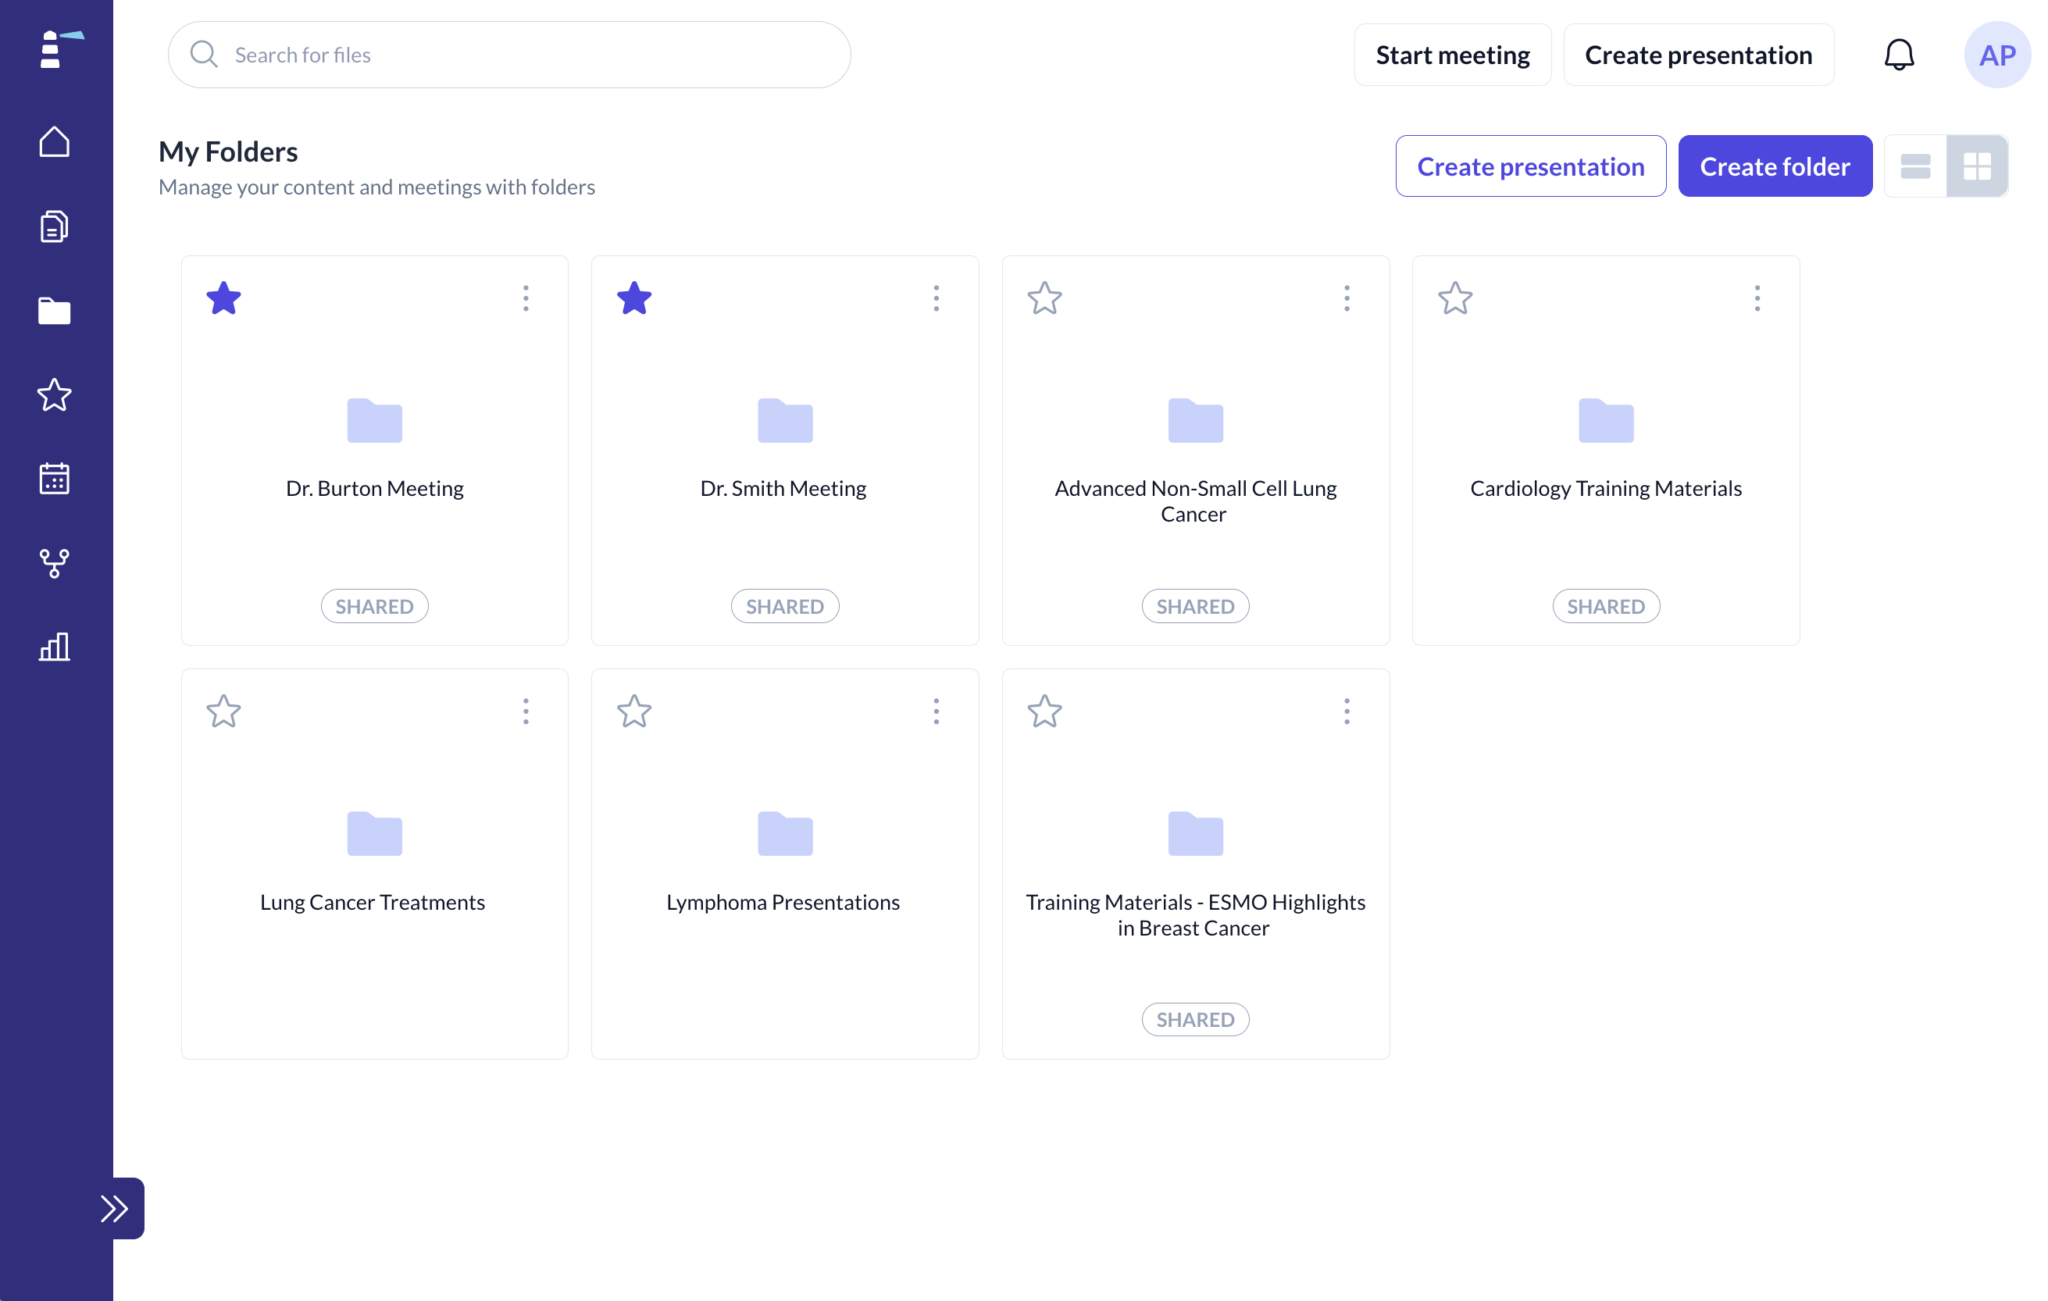Image resolution: width=2048 pixels, height=1301 pixels.
Task: Open options for Advanced Non-Small Cell Lung Cancer
Action: 1347,298
